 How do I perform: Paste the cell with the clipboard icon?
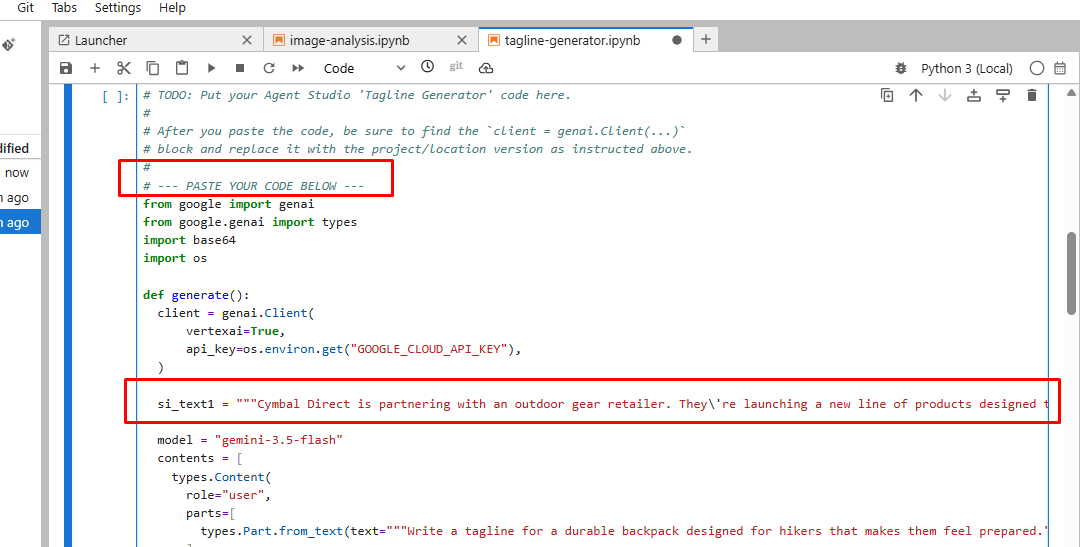coord(182,68)
